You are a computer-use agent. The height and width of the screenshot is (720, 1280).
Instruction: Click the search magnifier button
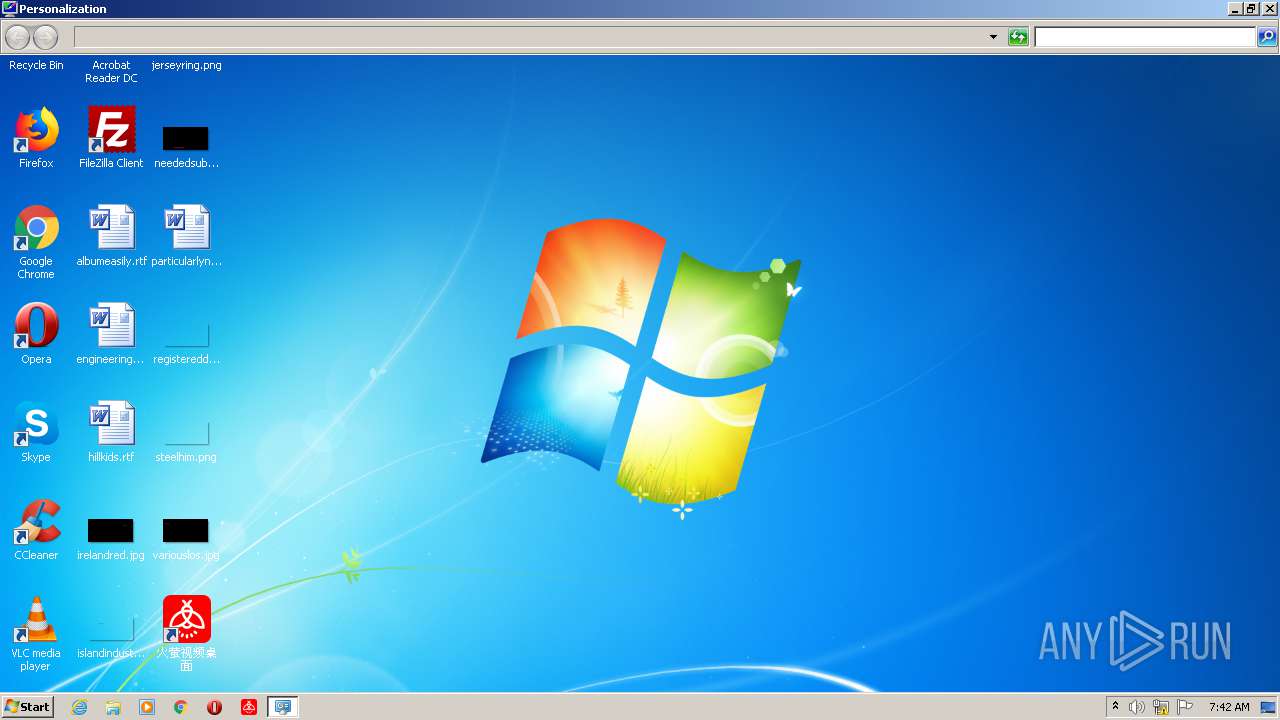coord(1266,37)
